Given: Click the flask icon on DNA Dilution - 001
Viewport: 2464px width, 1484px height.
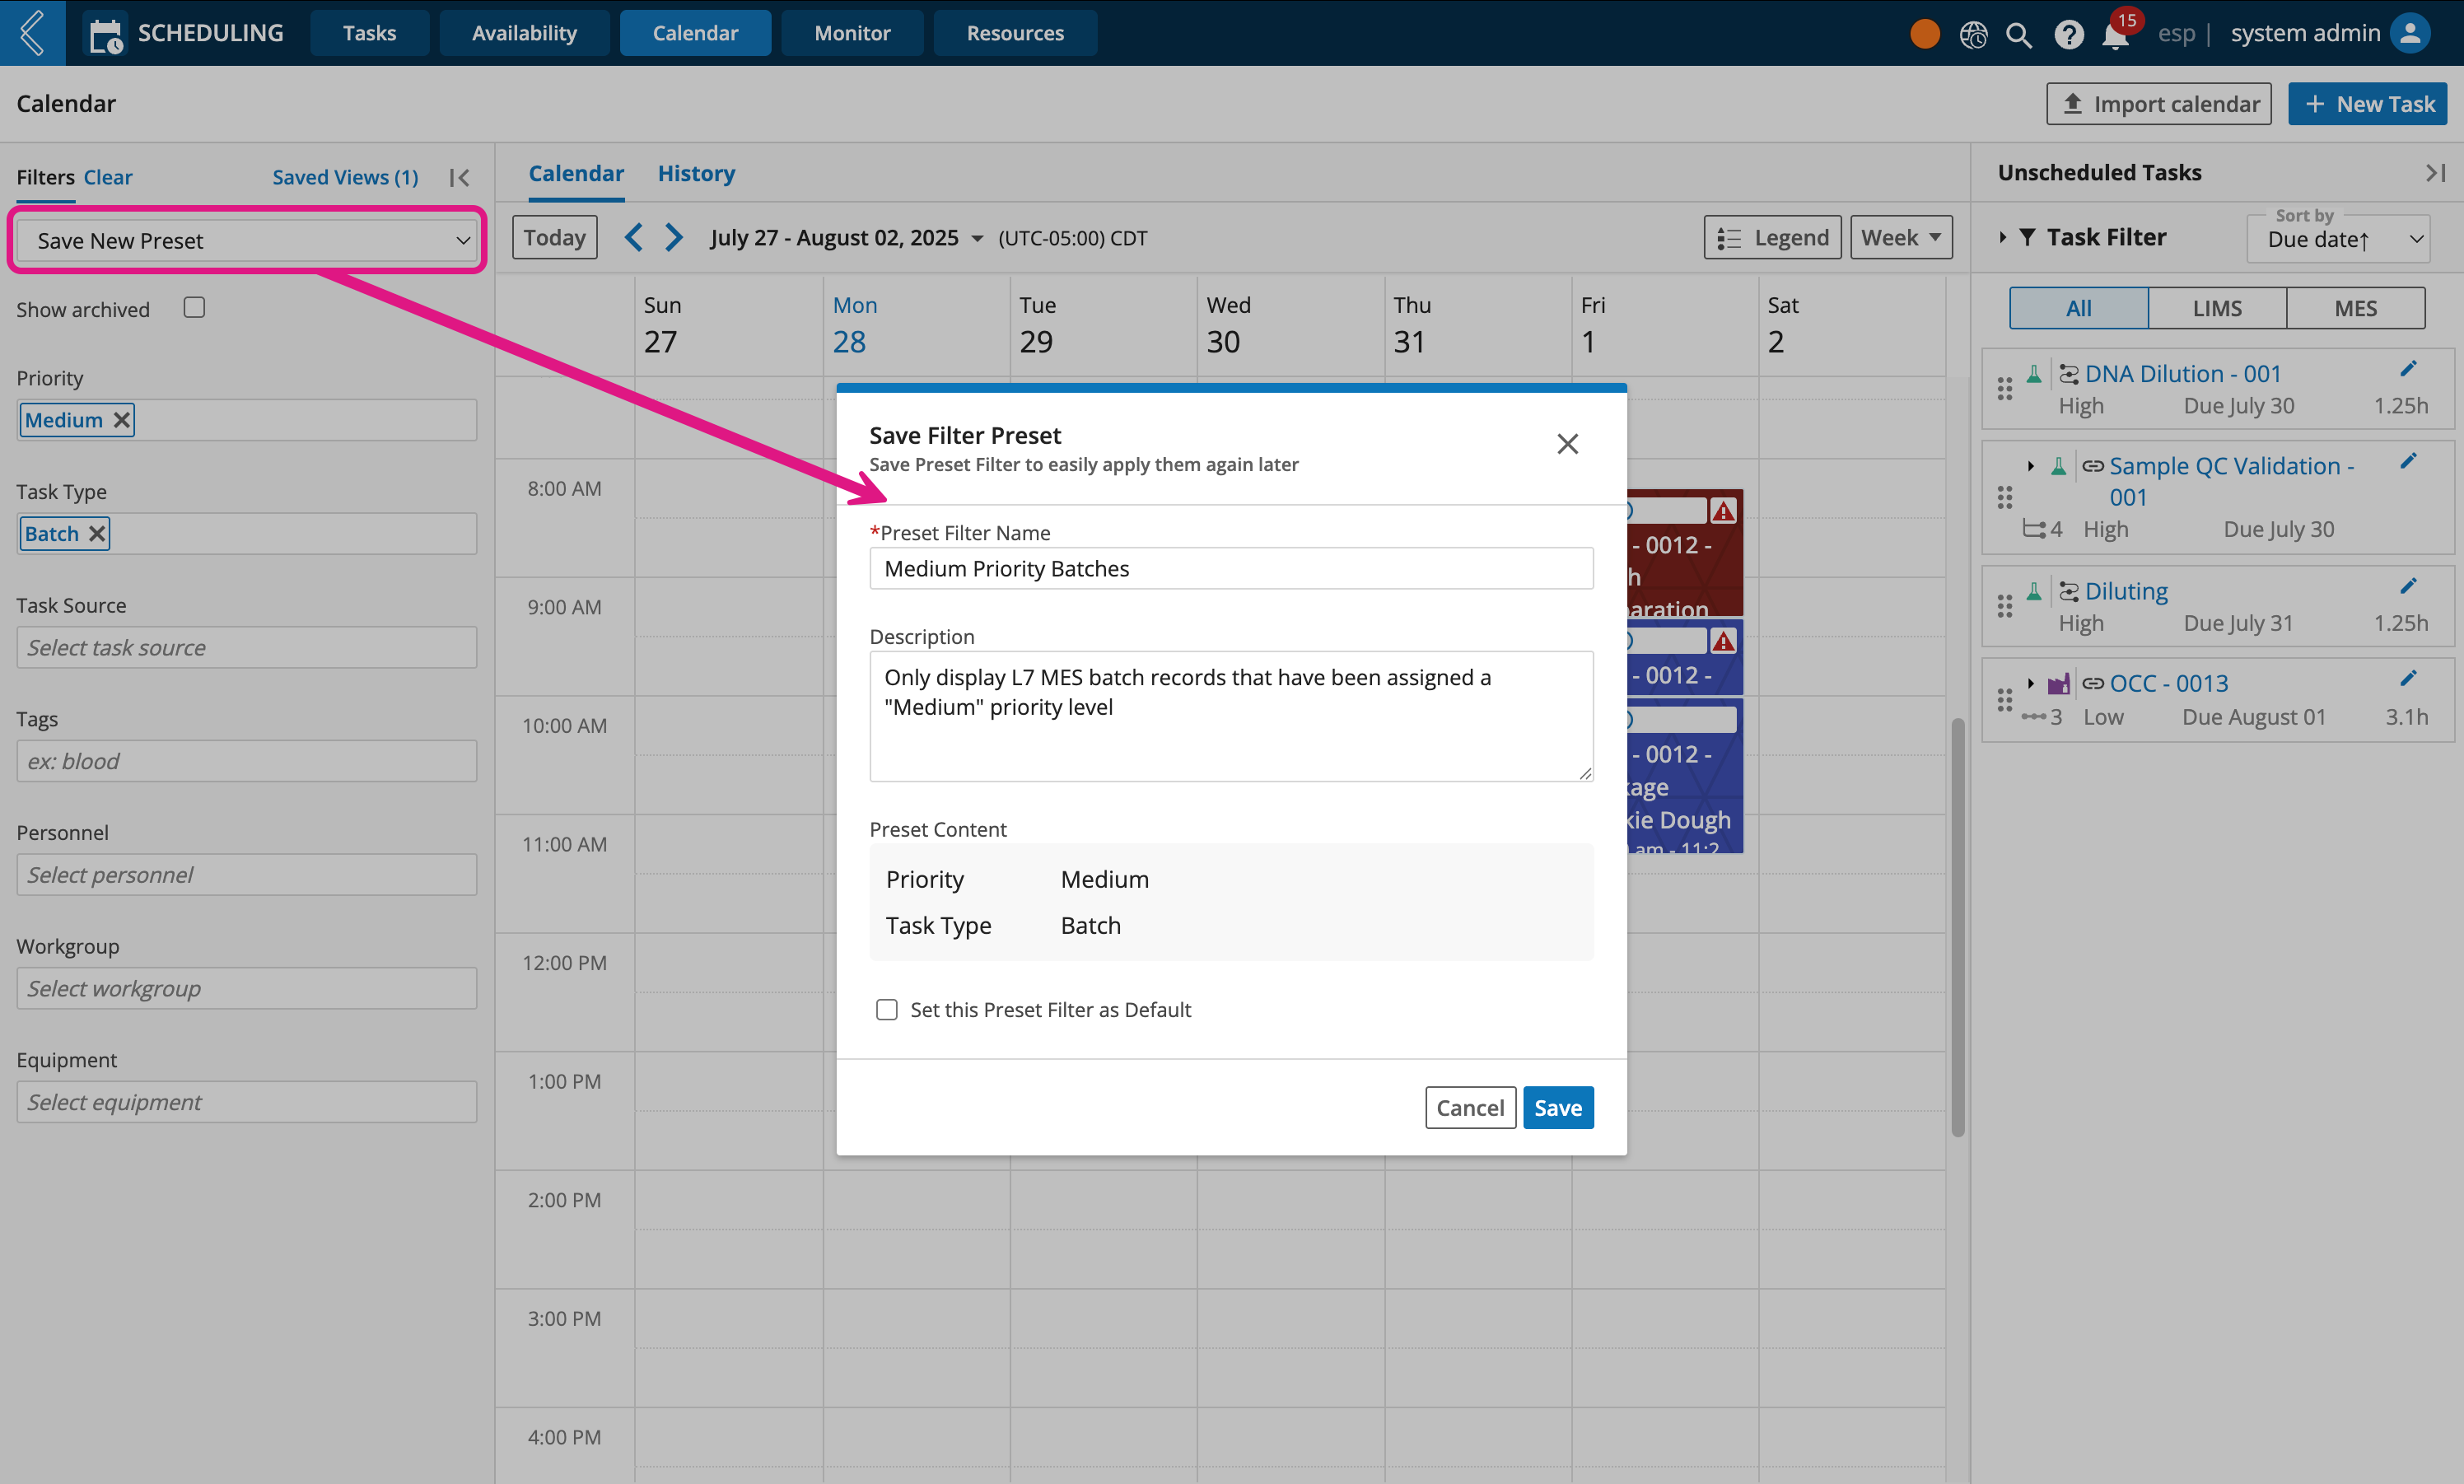Looking at the screenshot, I should pos(2033,374).
